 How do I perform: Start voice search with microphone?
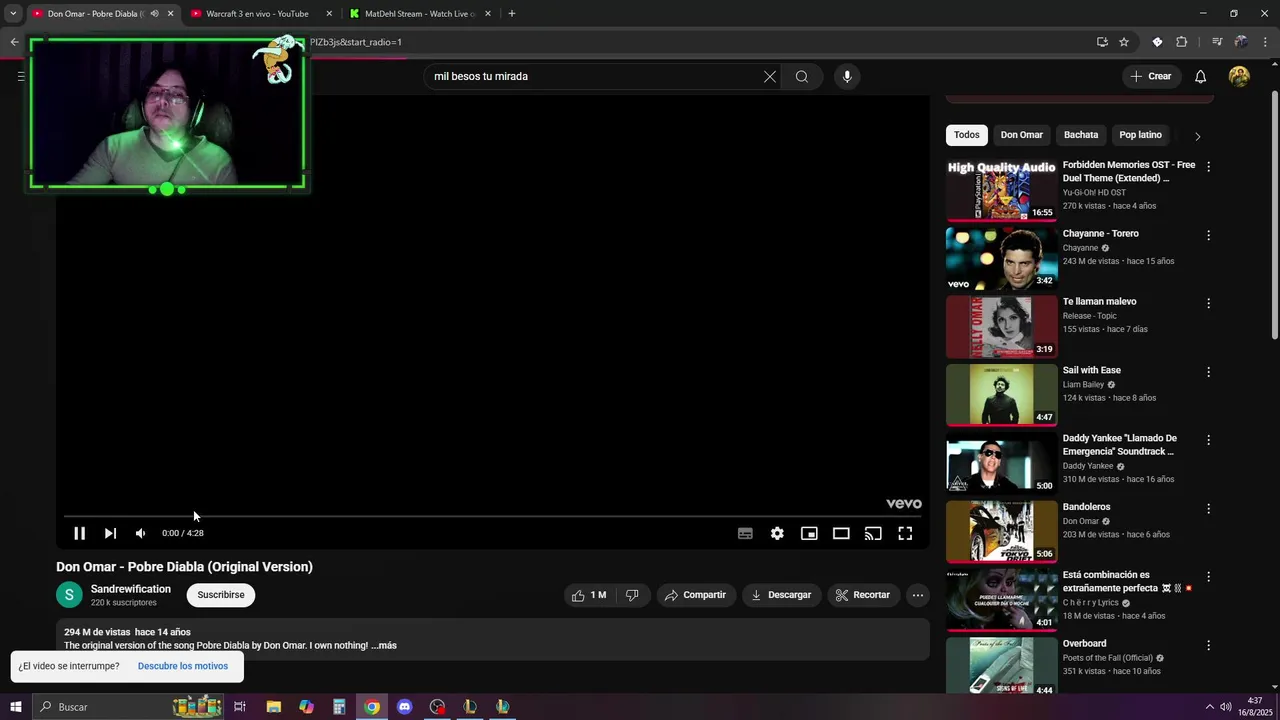click(847, 76)
